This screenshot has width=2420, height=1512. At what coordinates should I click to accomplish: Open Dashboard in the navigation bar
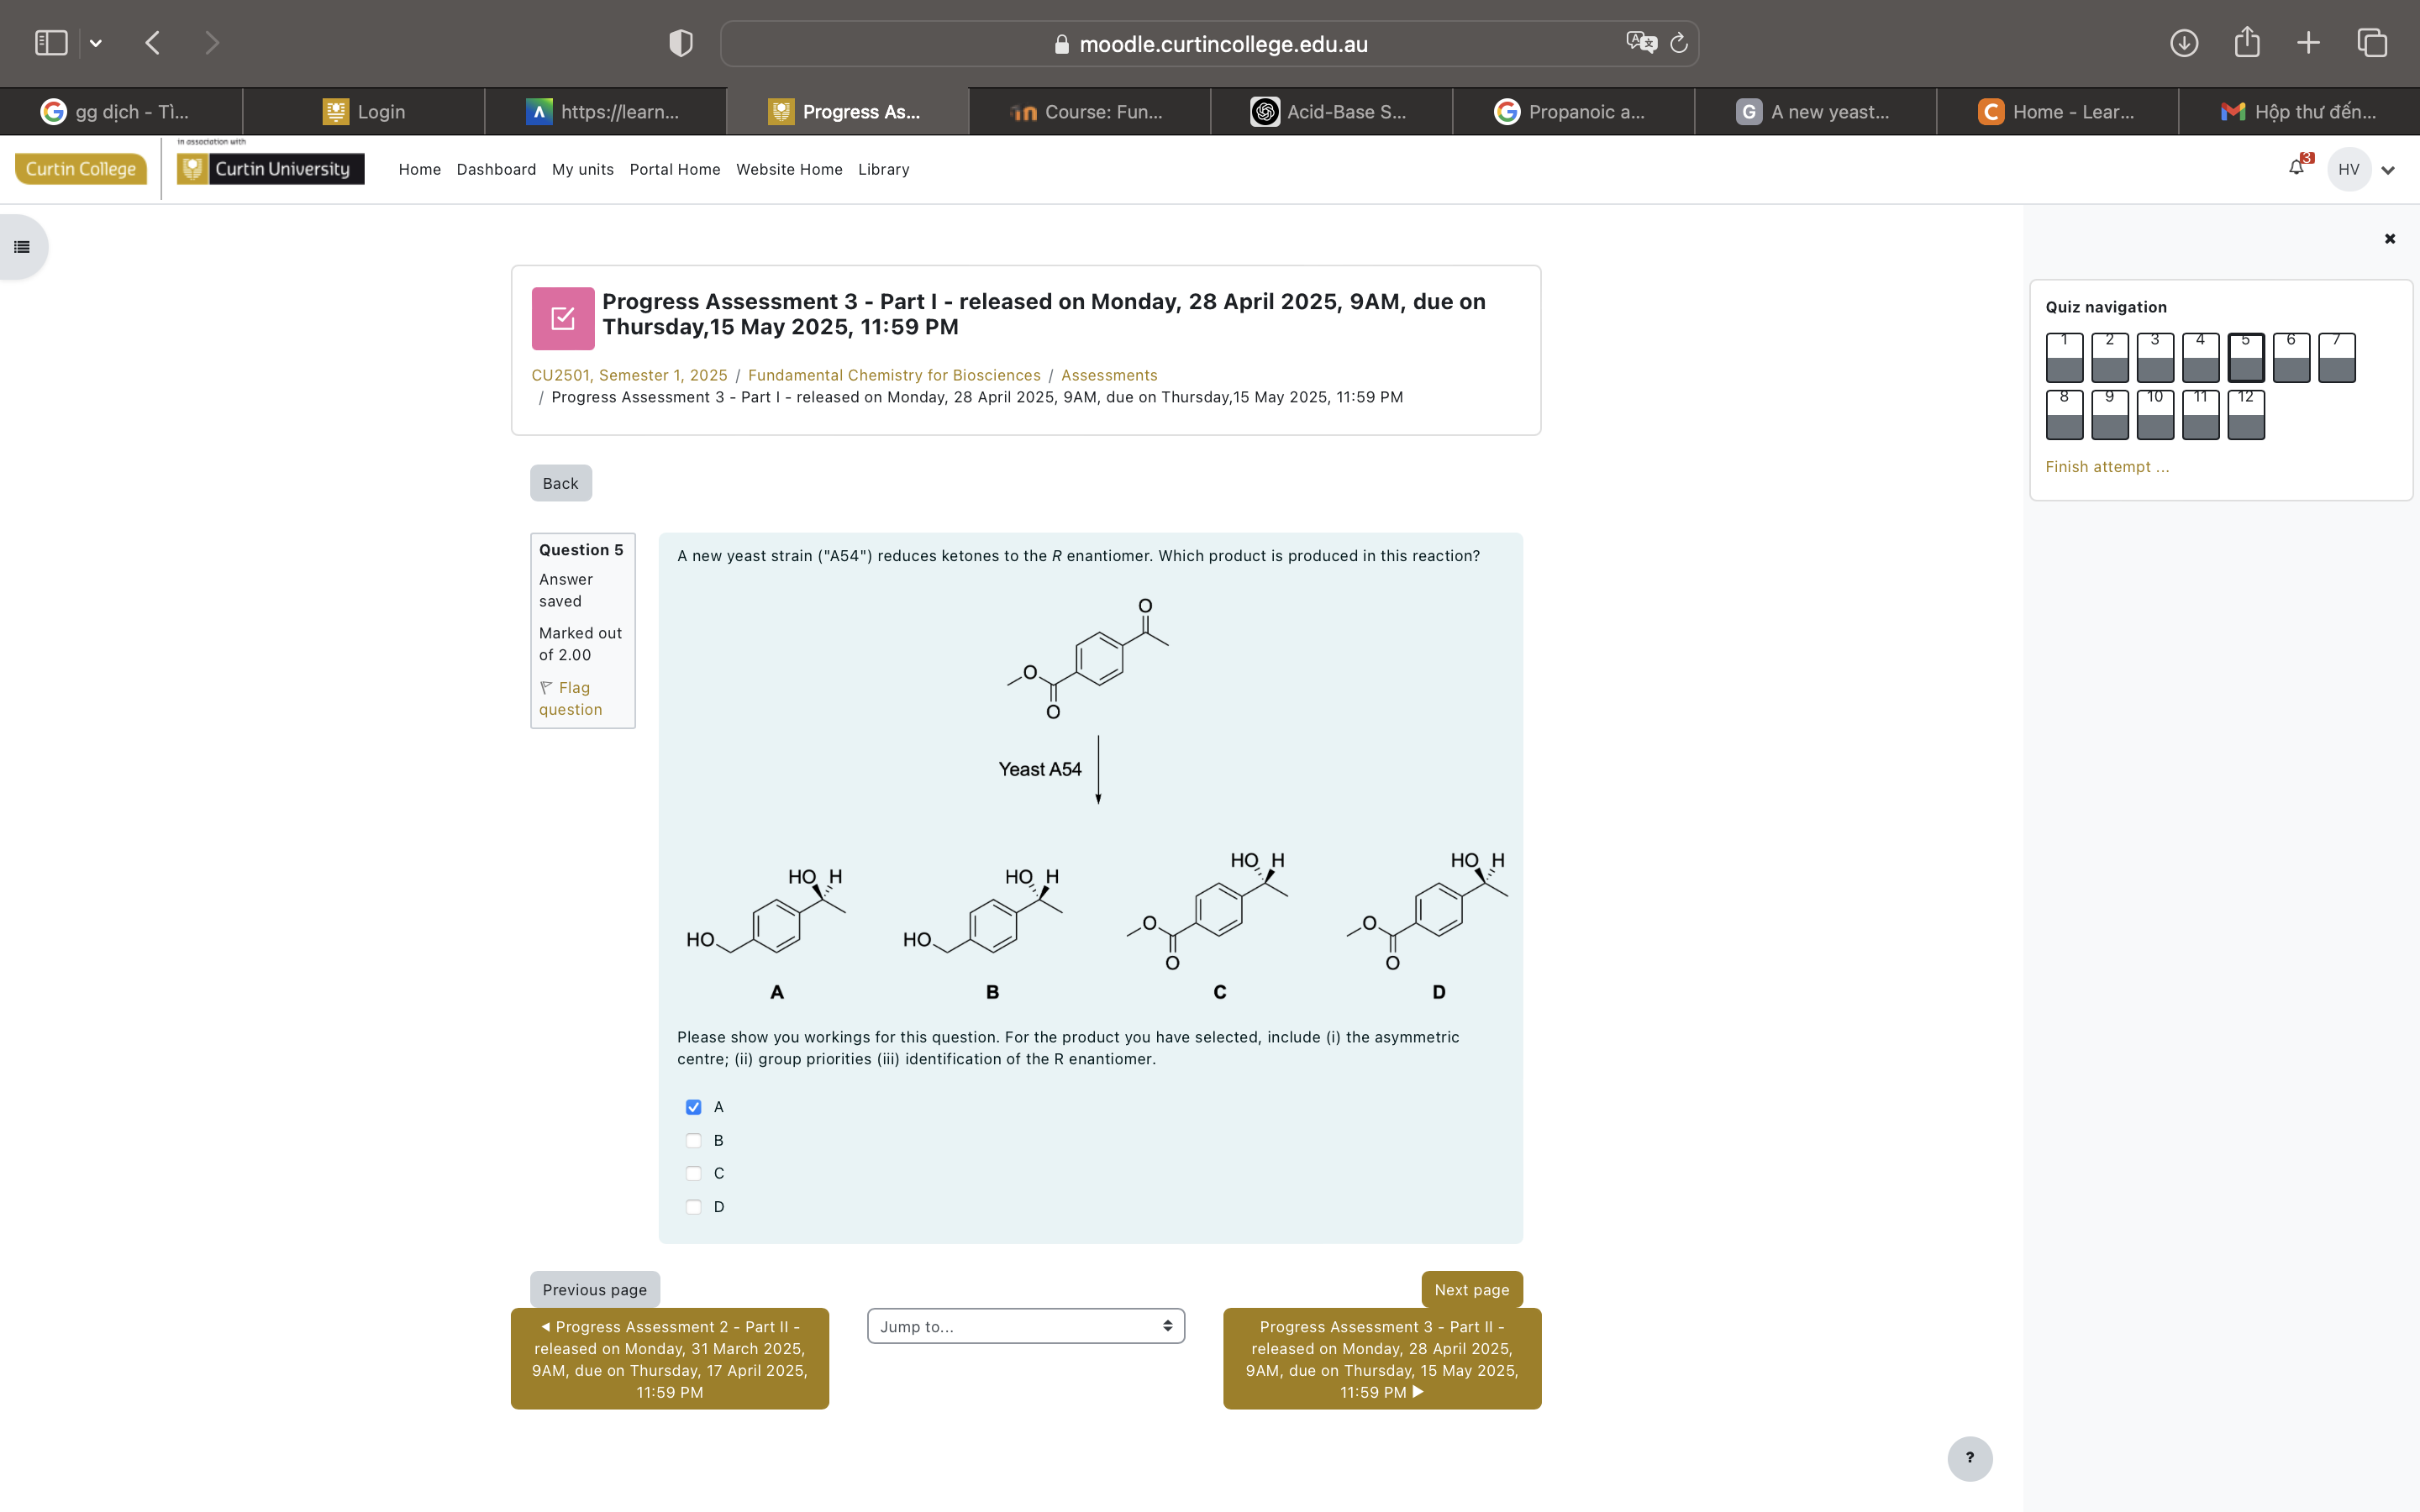point(496,169)
